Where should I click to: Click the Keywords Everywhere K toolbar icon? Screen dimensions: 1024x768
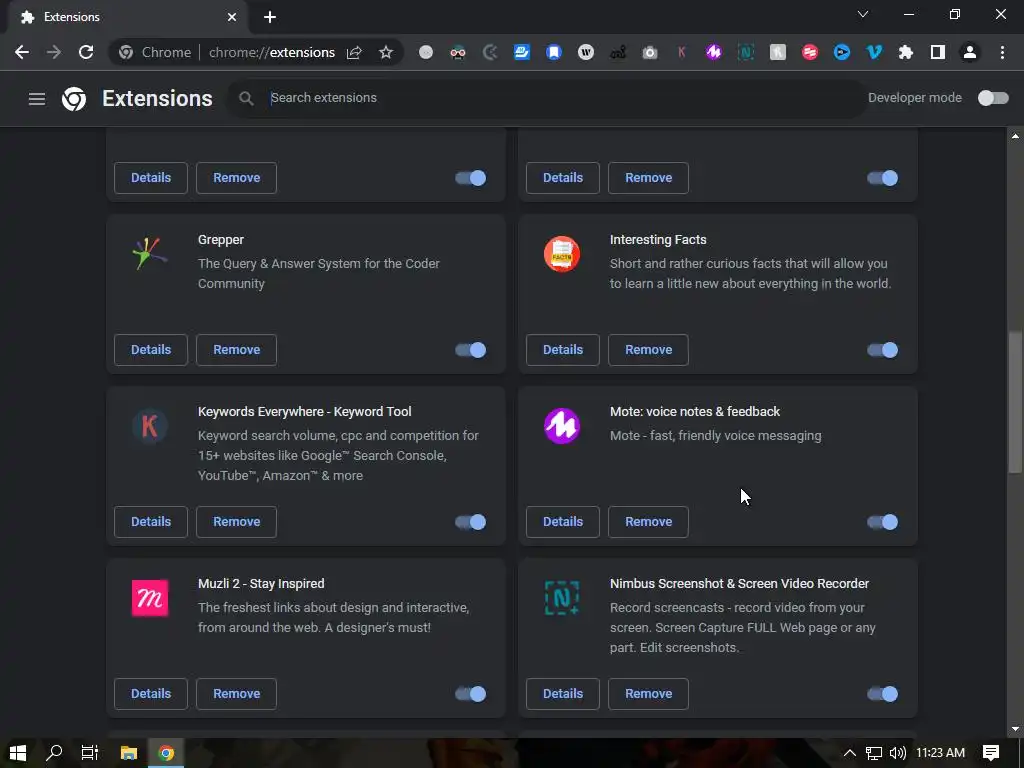(x=682, y=52)
